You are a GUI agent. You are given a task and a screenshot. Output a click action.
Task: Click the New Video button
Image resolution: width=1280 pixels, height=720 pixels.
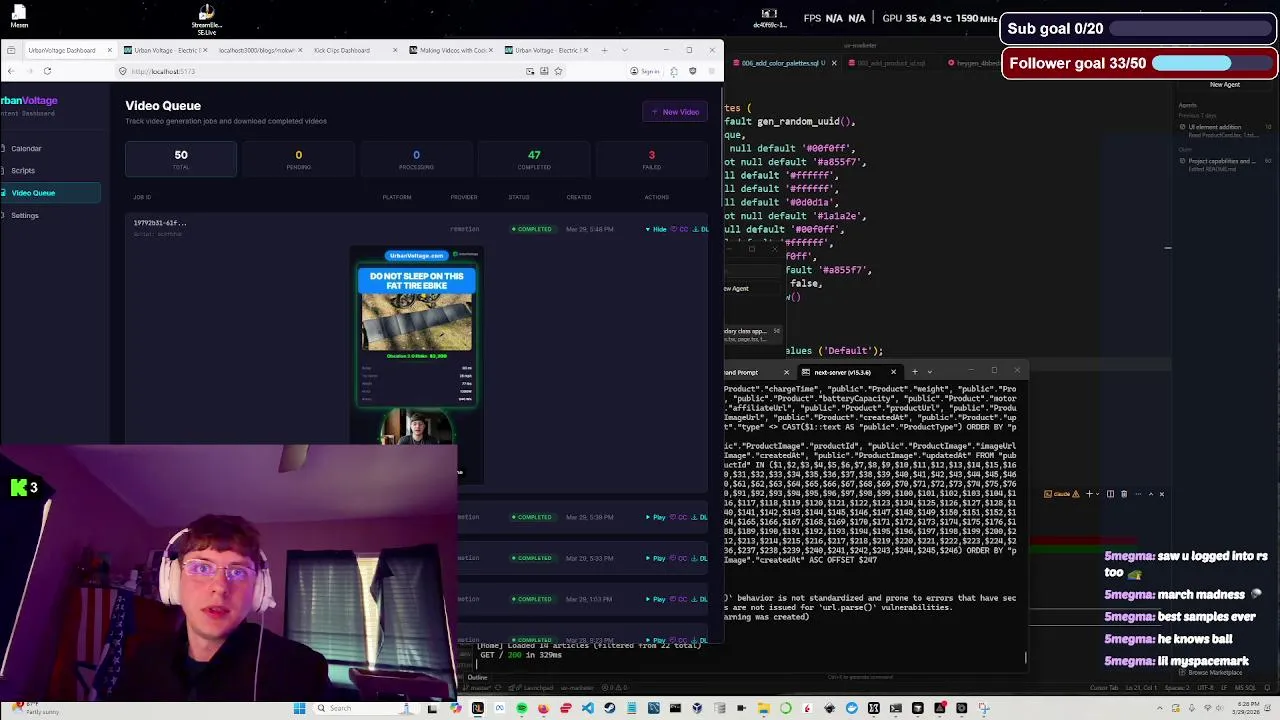pyautogui.click(x=675, y=112)
